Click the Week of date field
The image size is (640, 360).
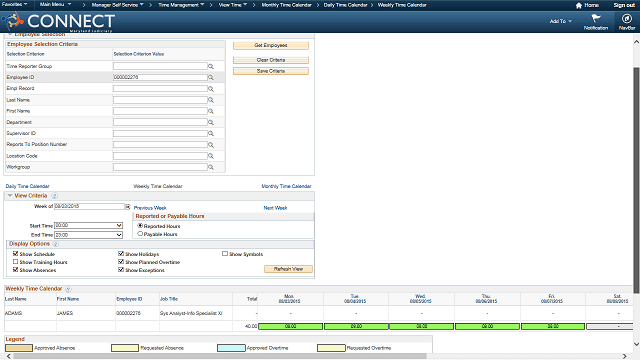(89, 207)
